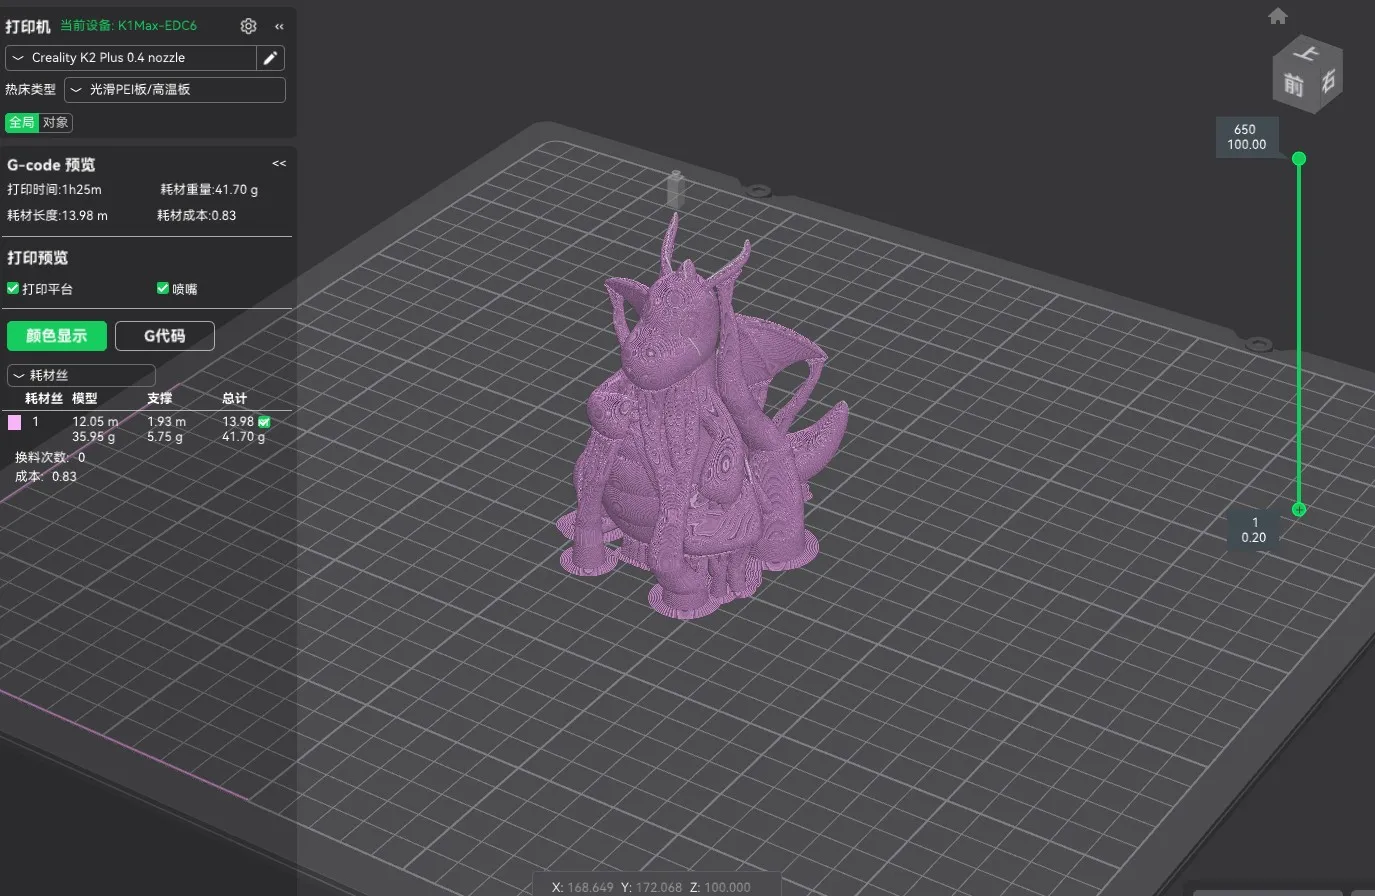Click the 耗材成本:0.83 text
The width and height of the screenshot is (1375, 896).
(197, 215)
